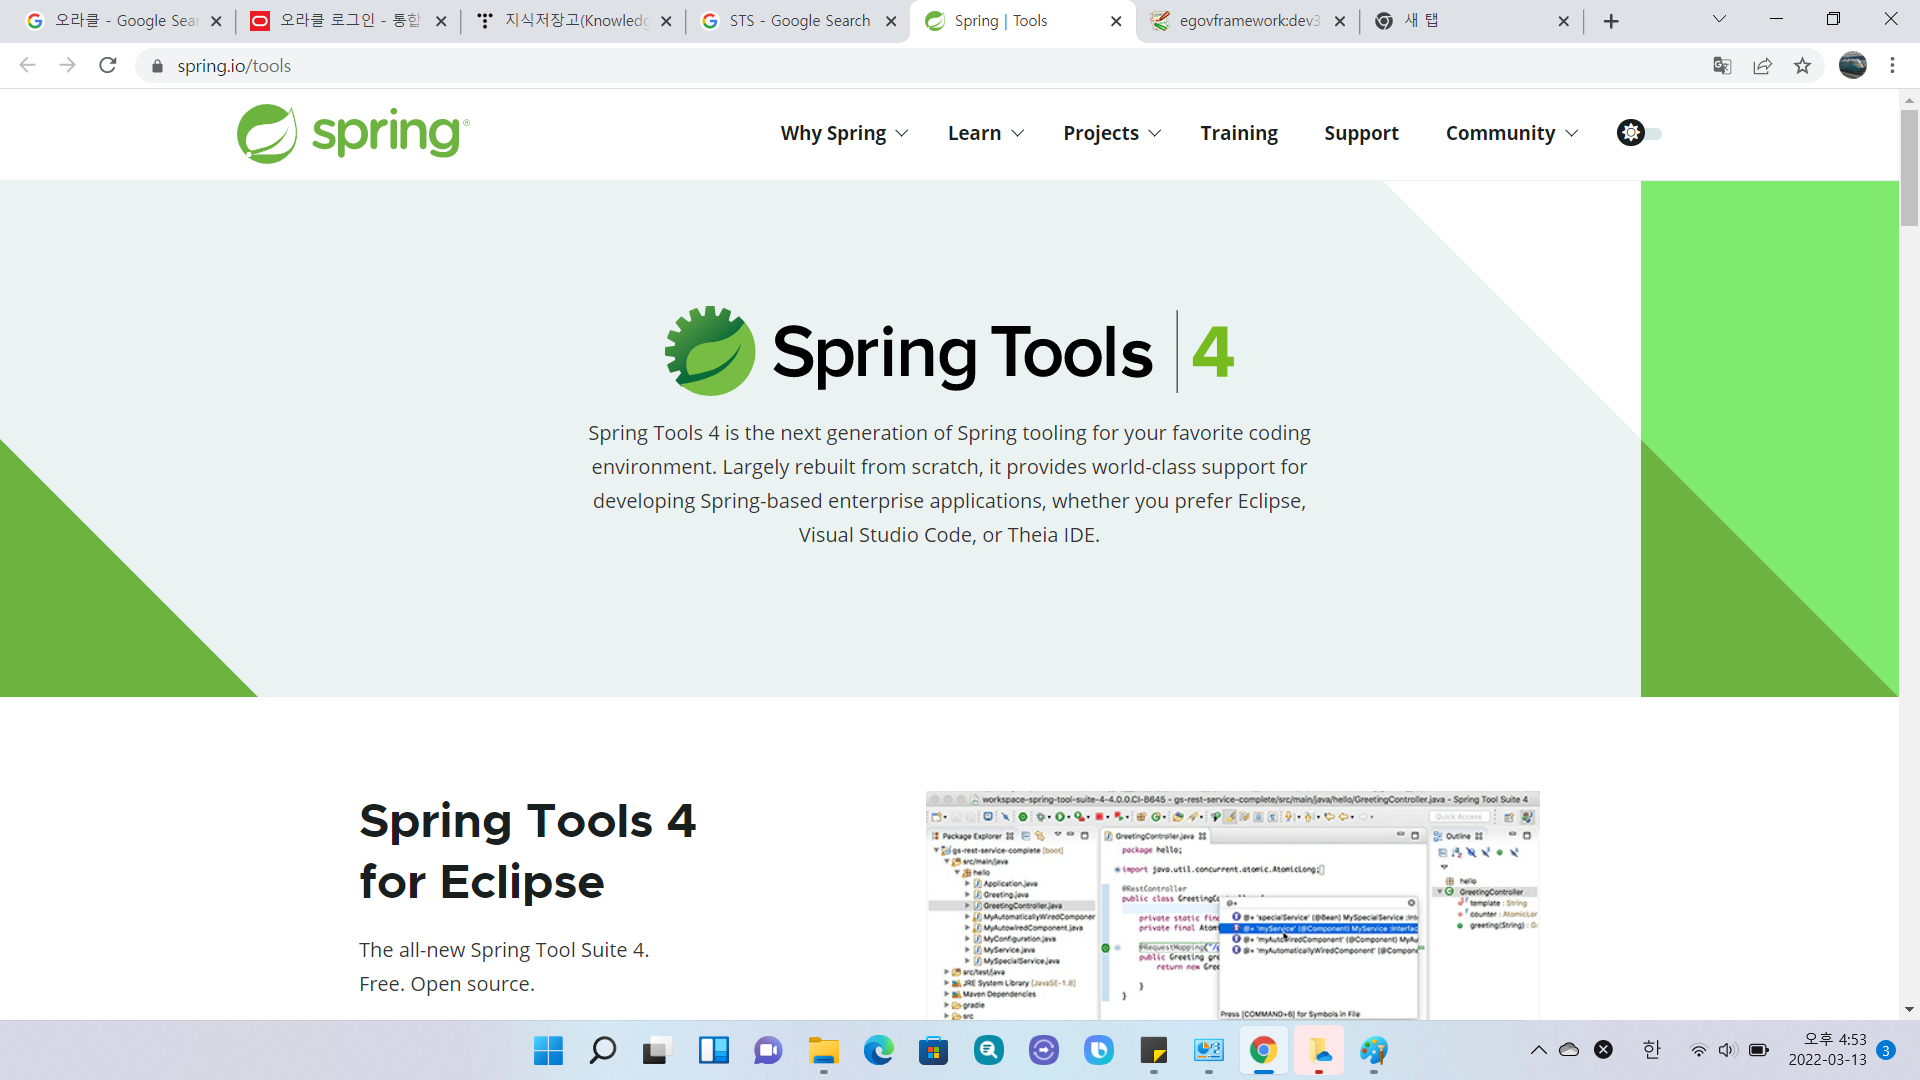Expand the Projects navigation dropdown

1111,133
